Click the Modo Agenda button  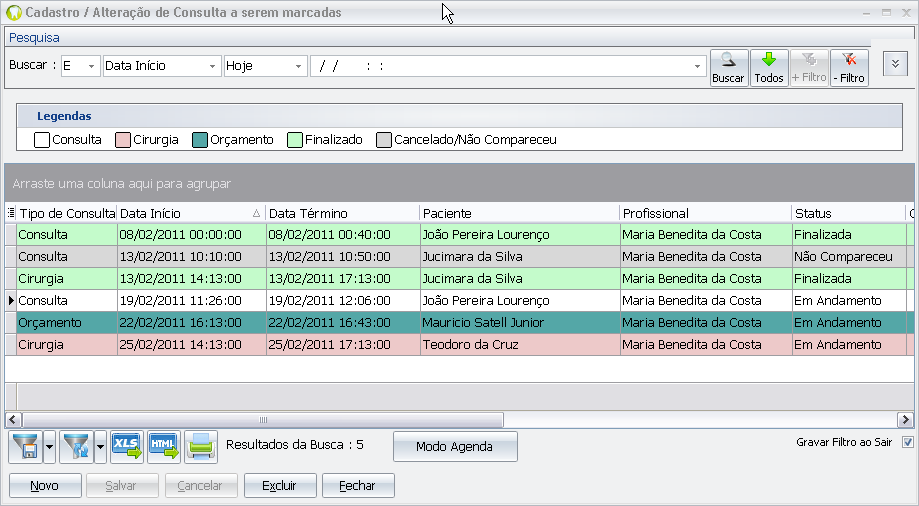[x=455, y=447]
